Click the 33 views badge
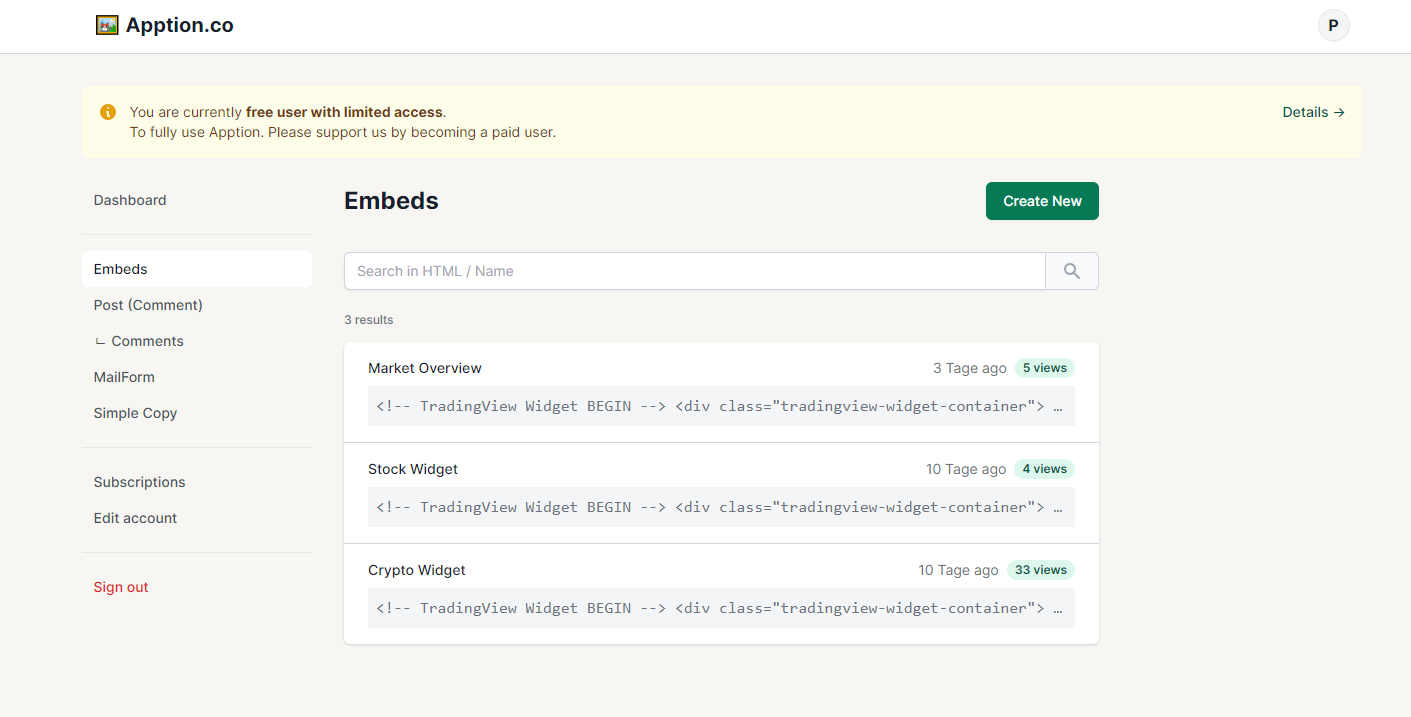 click(1040, 570)
